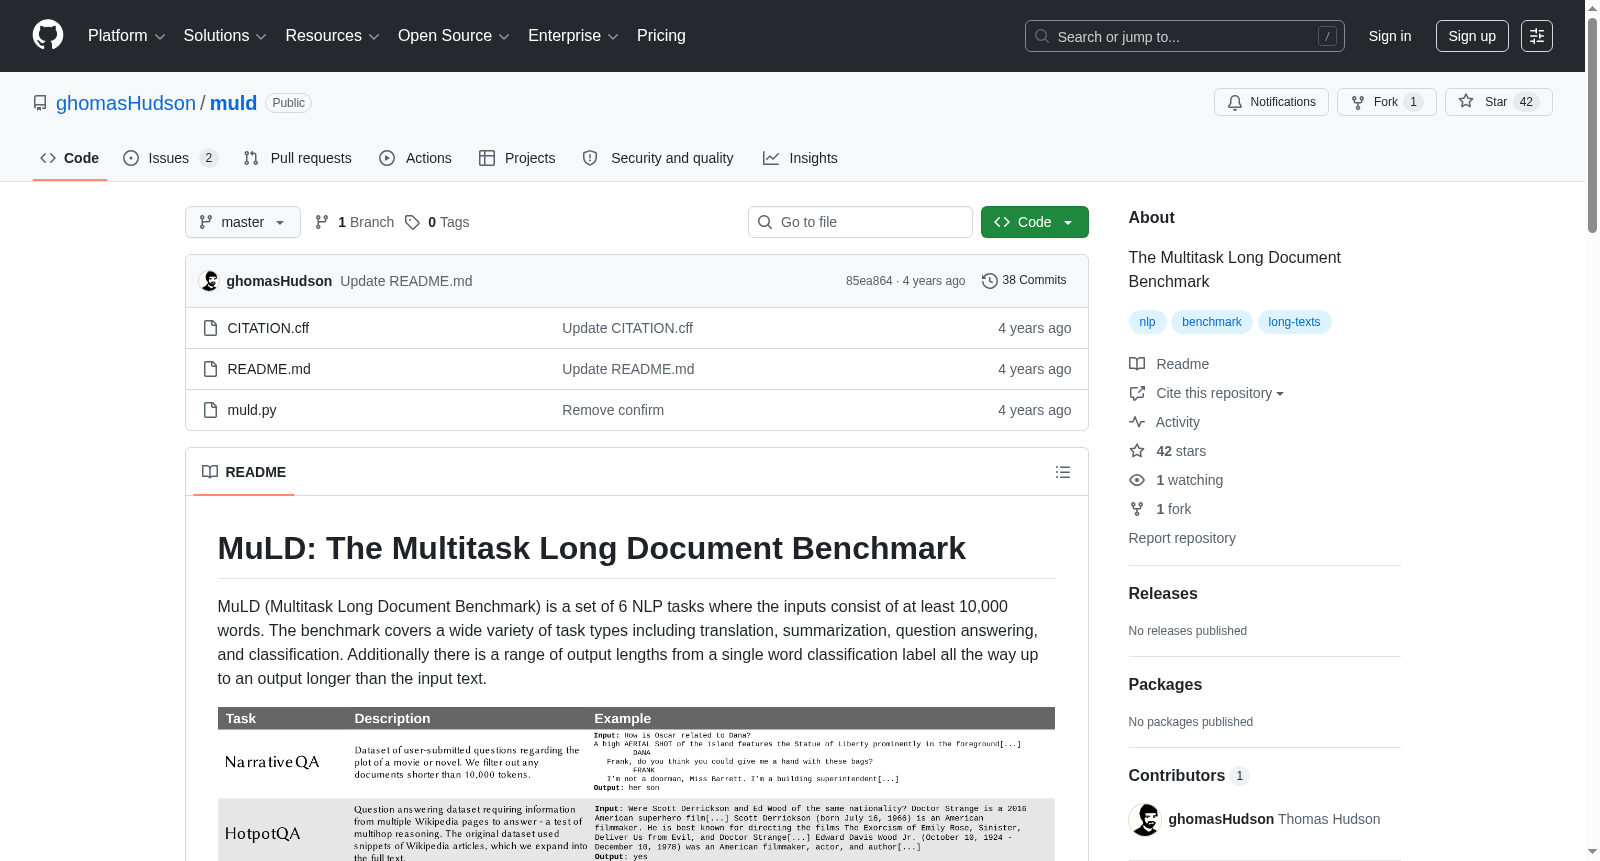
Task: Click the Report repository link
Action: 1182,538
